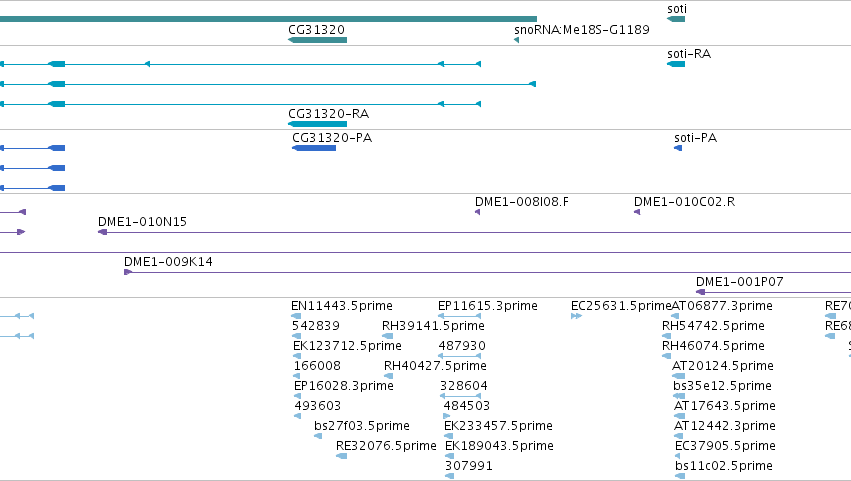This screenshot has width=851, height=481.
Task: Click the 487930 EST feature line
Action: tap(459, 356)
